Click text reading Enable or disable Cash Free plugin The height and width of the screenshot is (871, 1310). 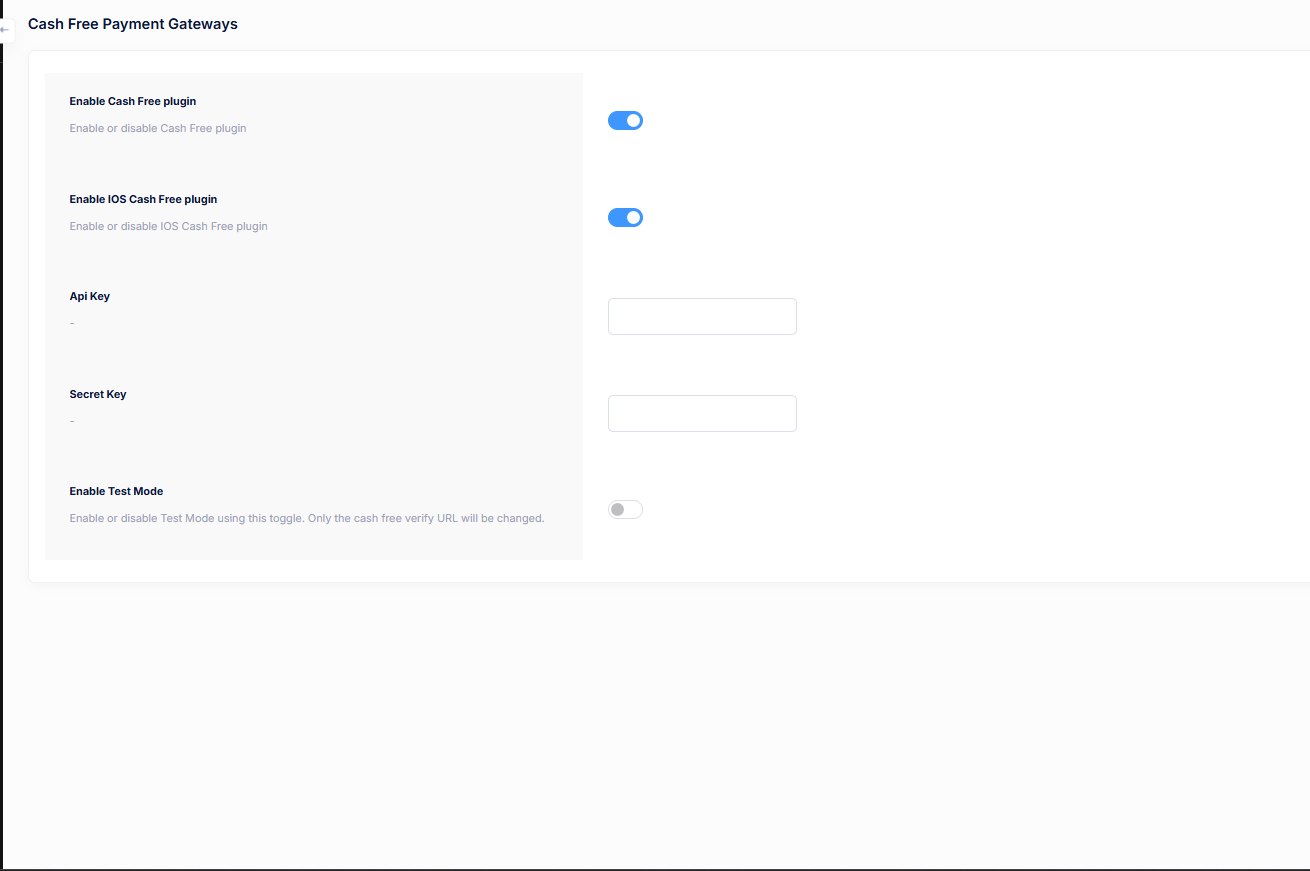pyautogui.click(x=157, y=128)
